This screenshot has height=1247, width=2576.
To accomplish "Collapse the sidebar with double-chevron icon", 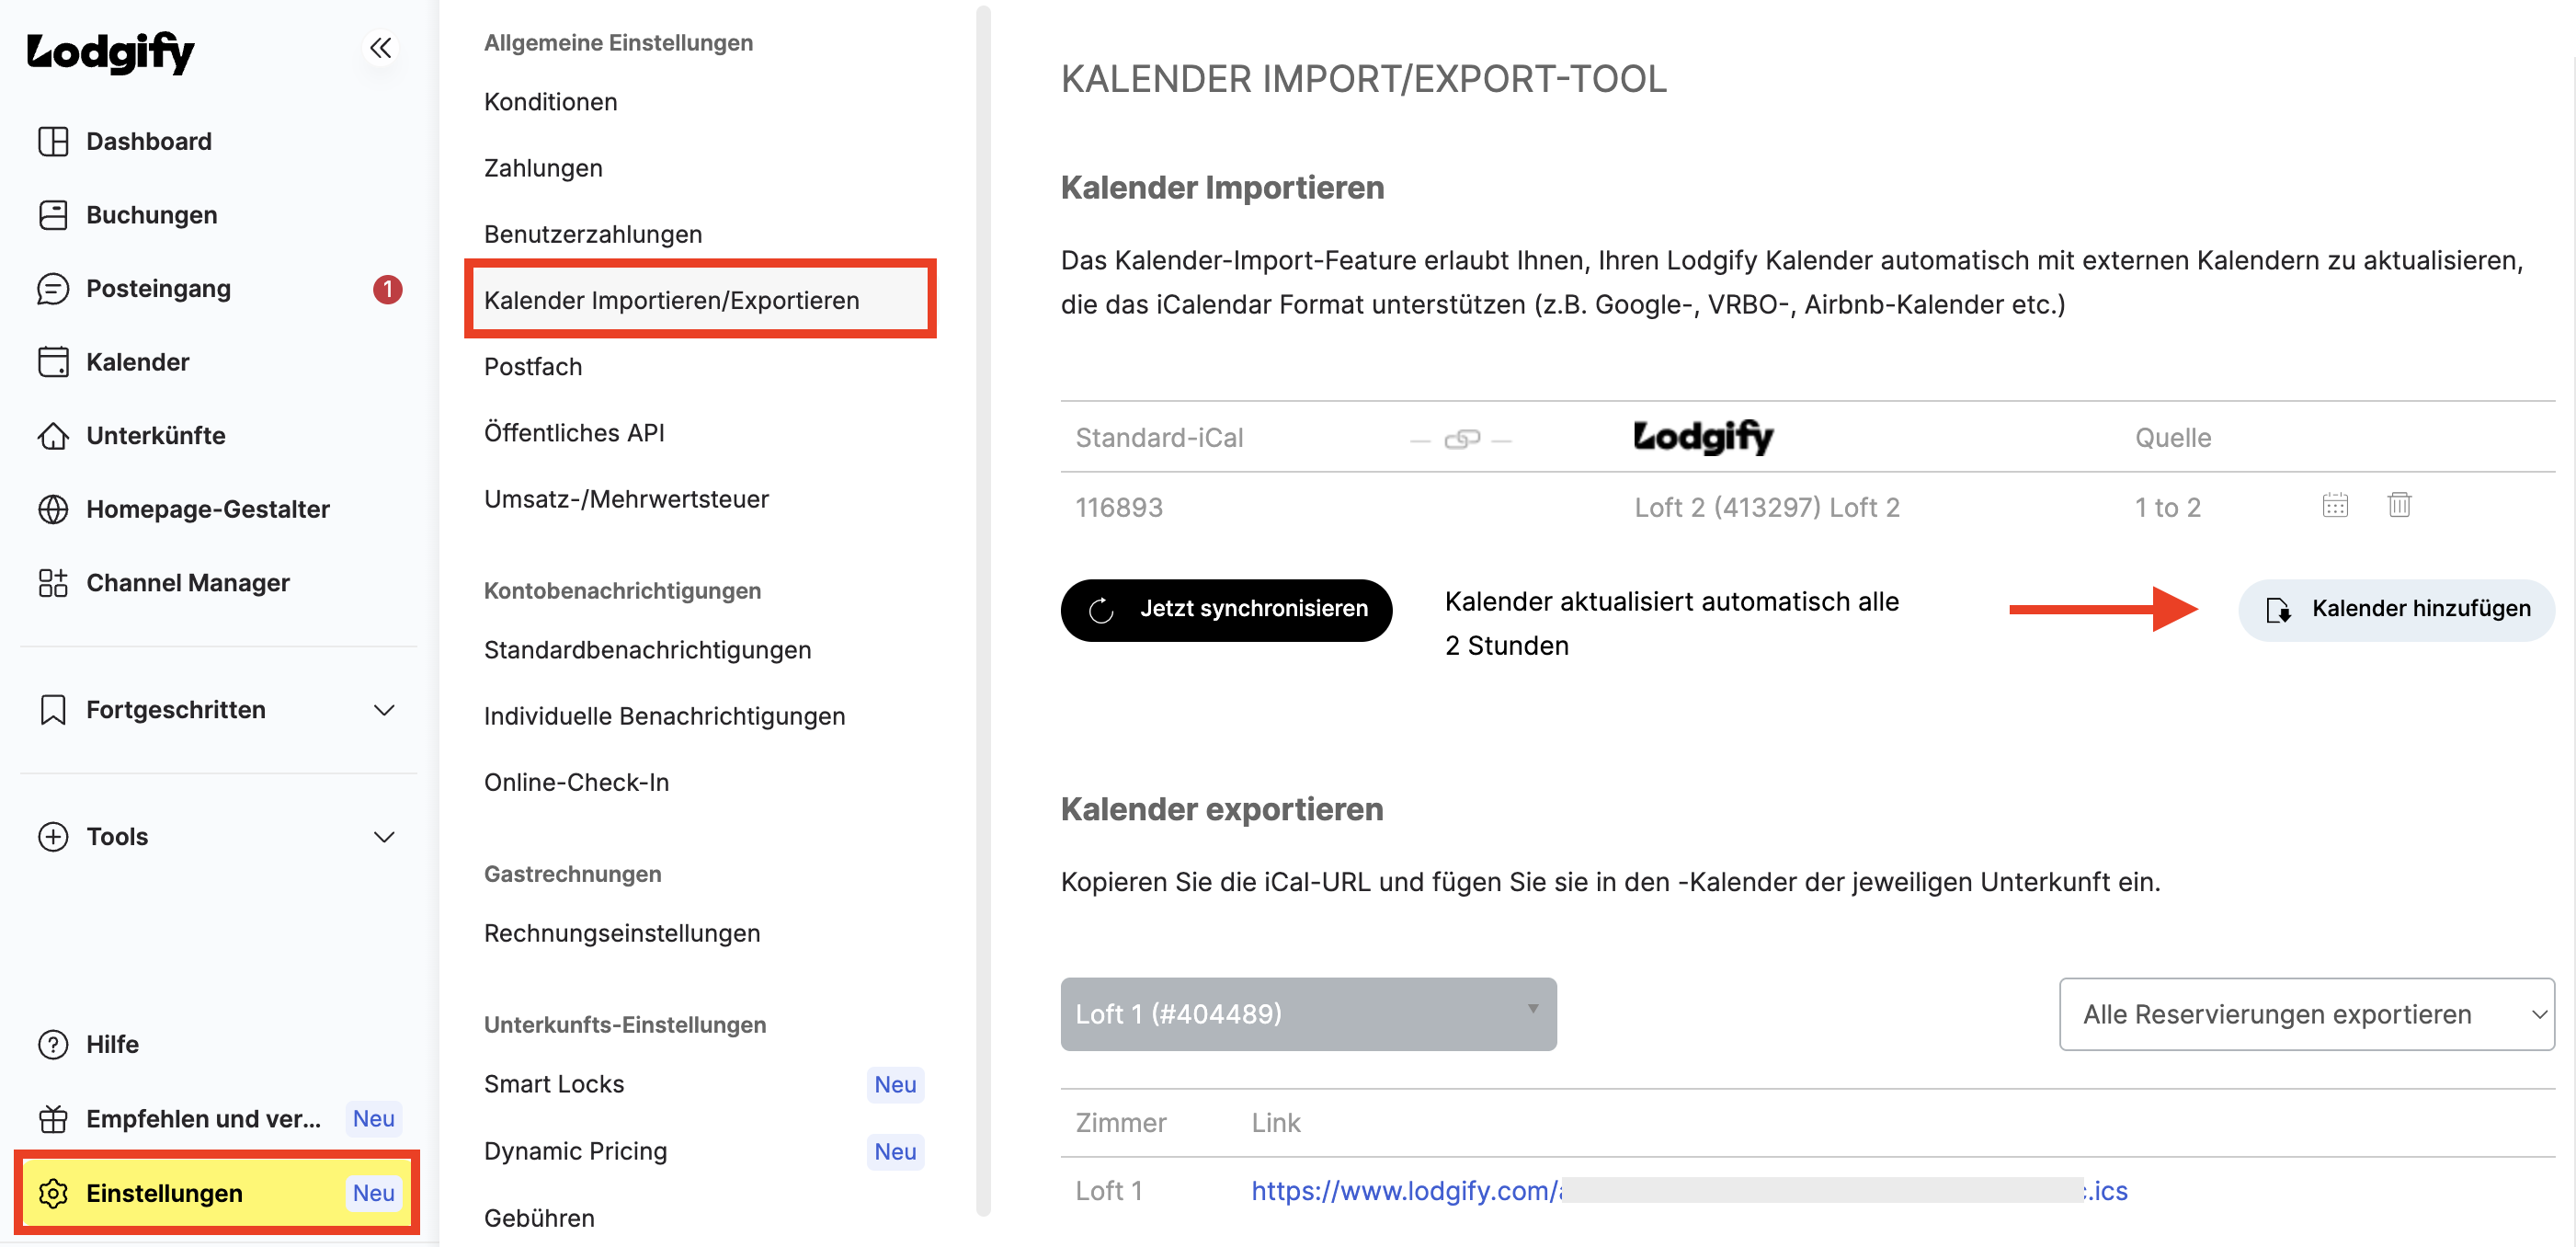I will (x=380, y=48).
